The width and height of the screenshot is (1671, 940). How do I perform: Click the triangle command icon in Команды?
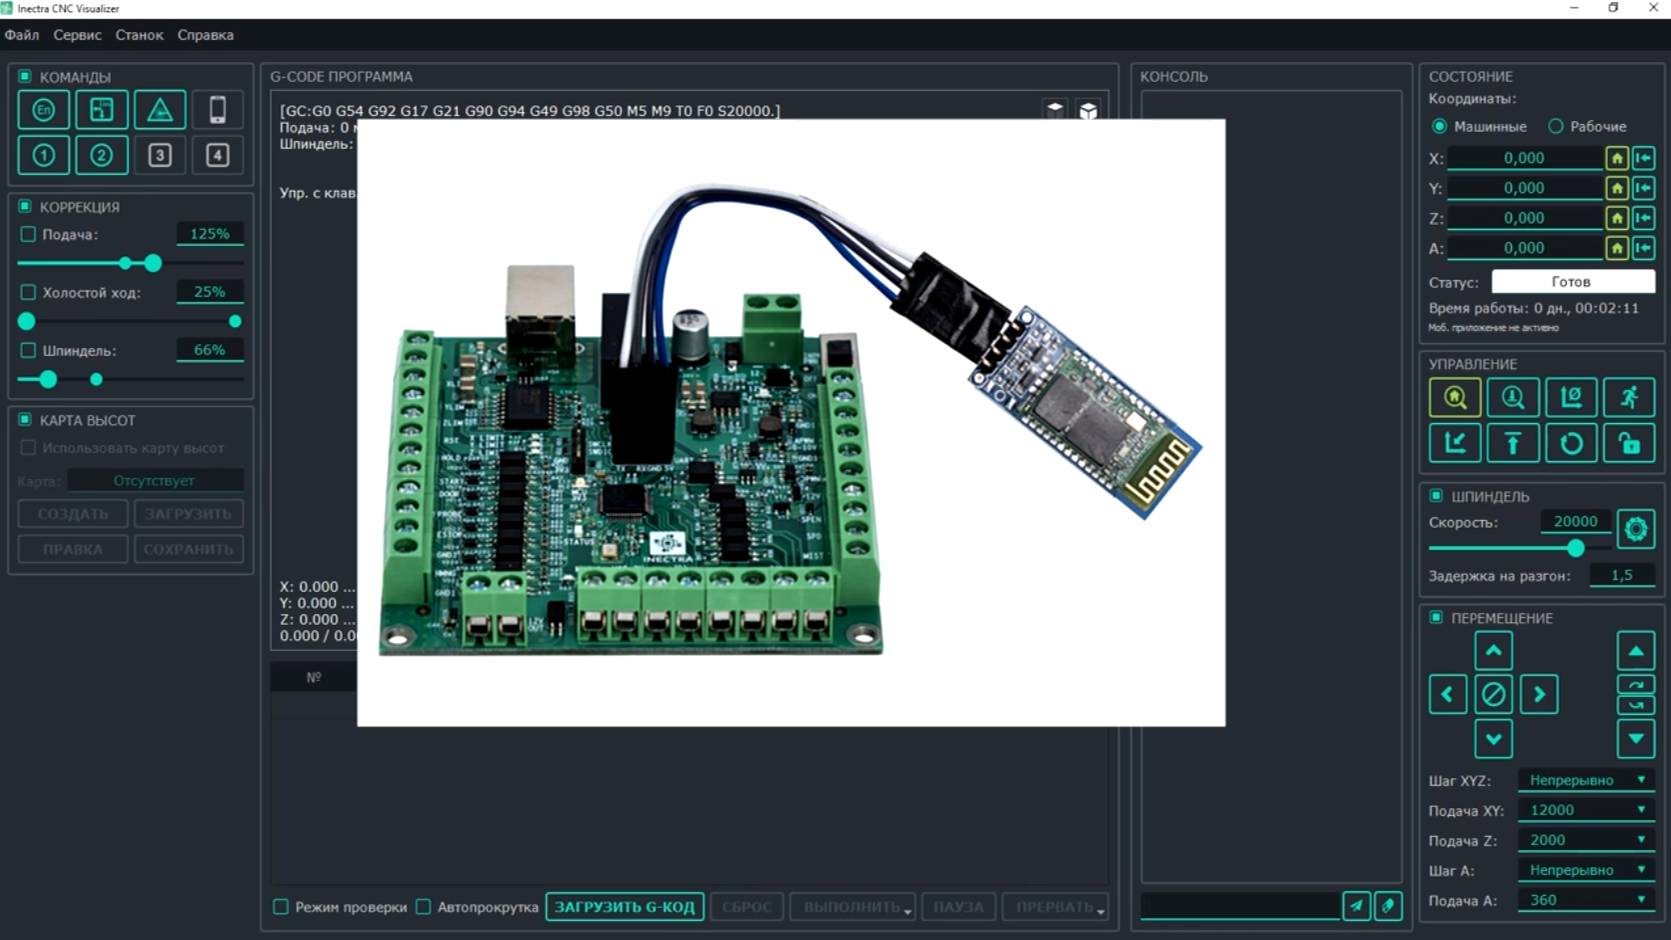pos(160,110)
